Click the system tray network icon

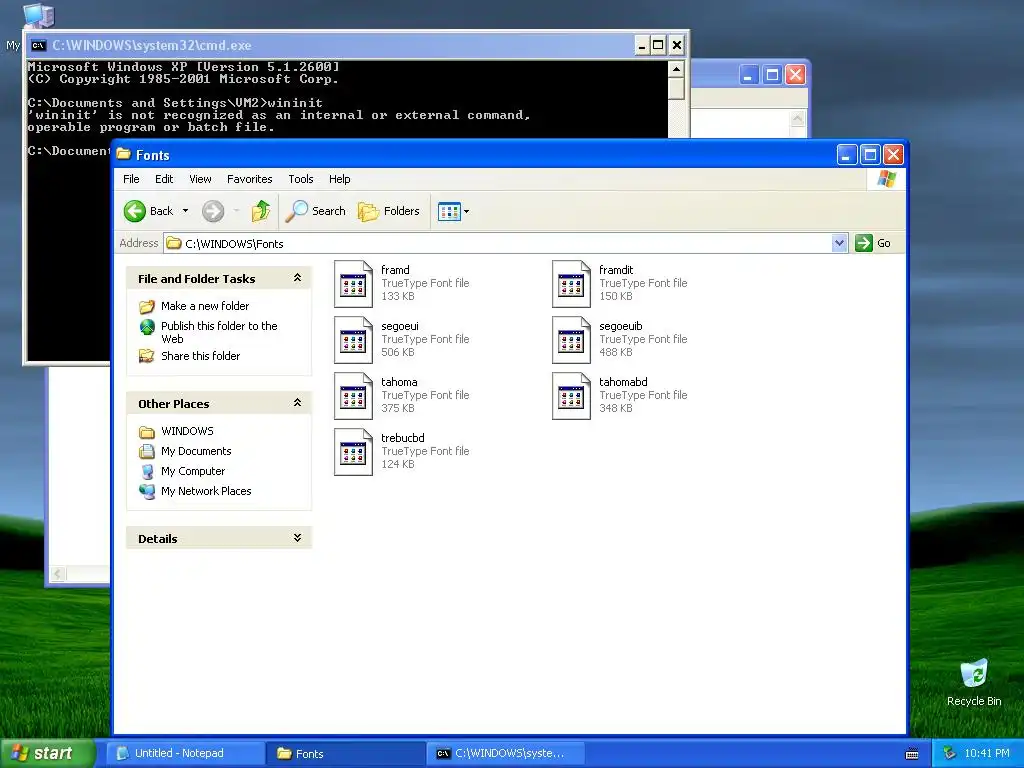[x=950, y=754]
